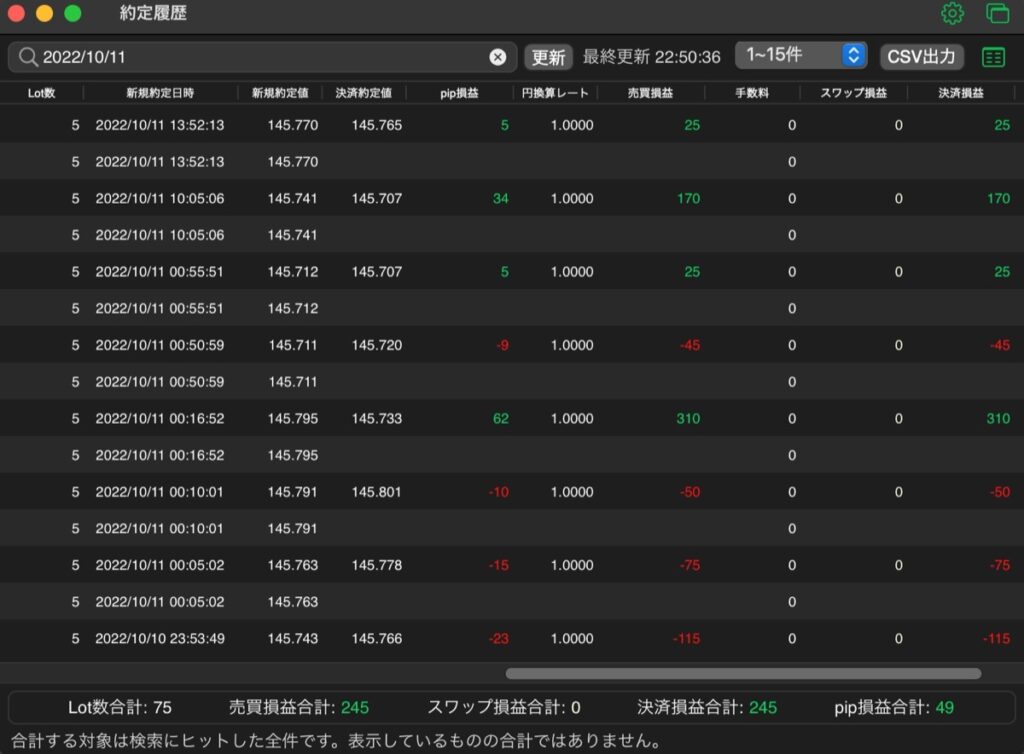
Task: Focus the search field containing 2022/10/11
Action: tap(263, 57)
